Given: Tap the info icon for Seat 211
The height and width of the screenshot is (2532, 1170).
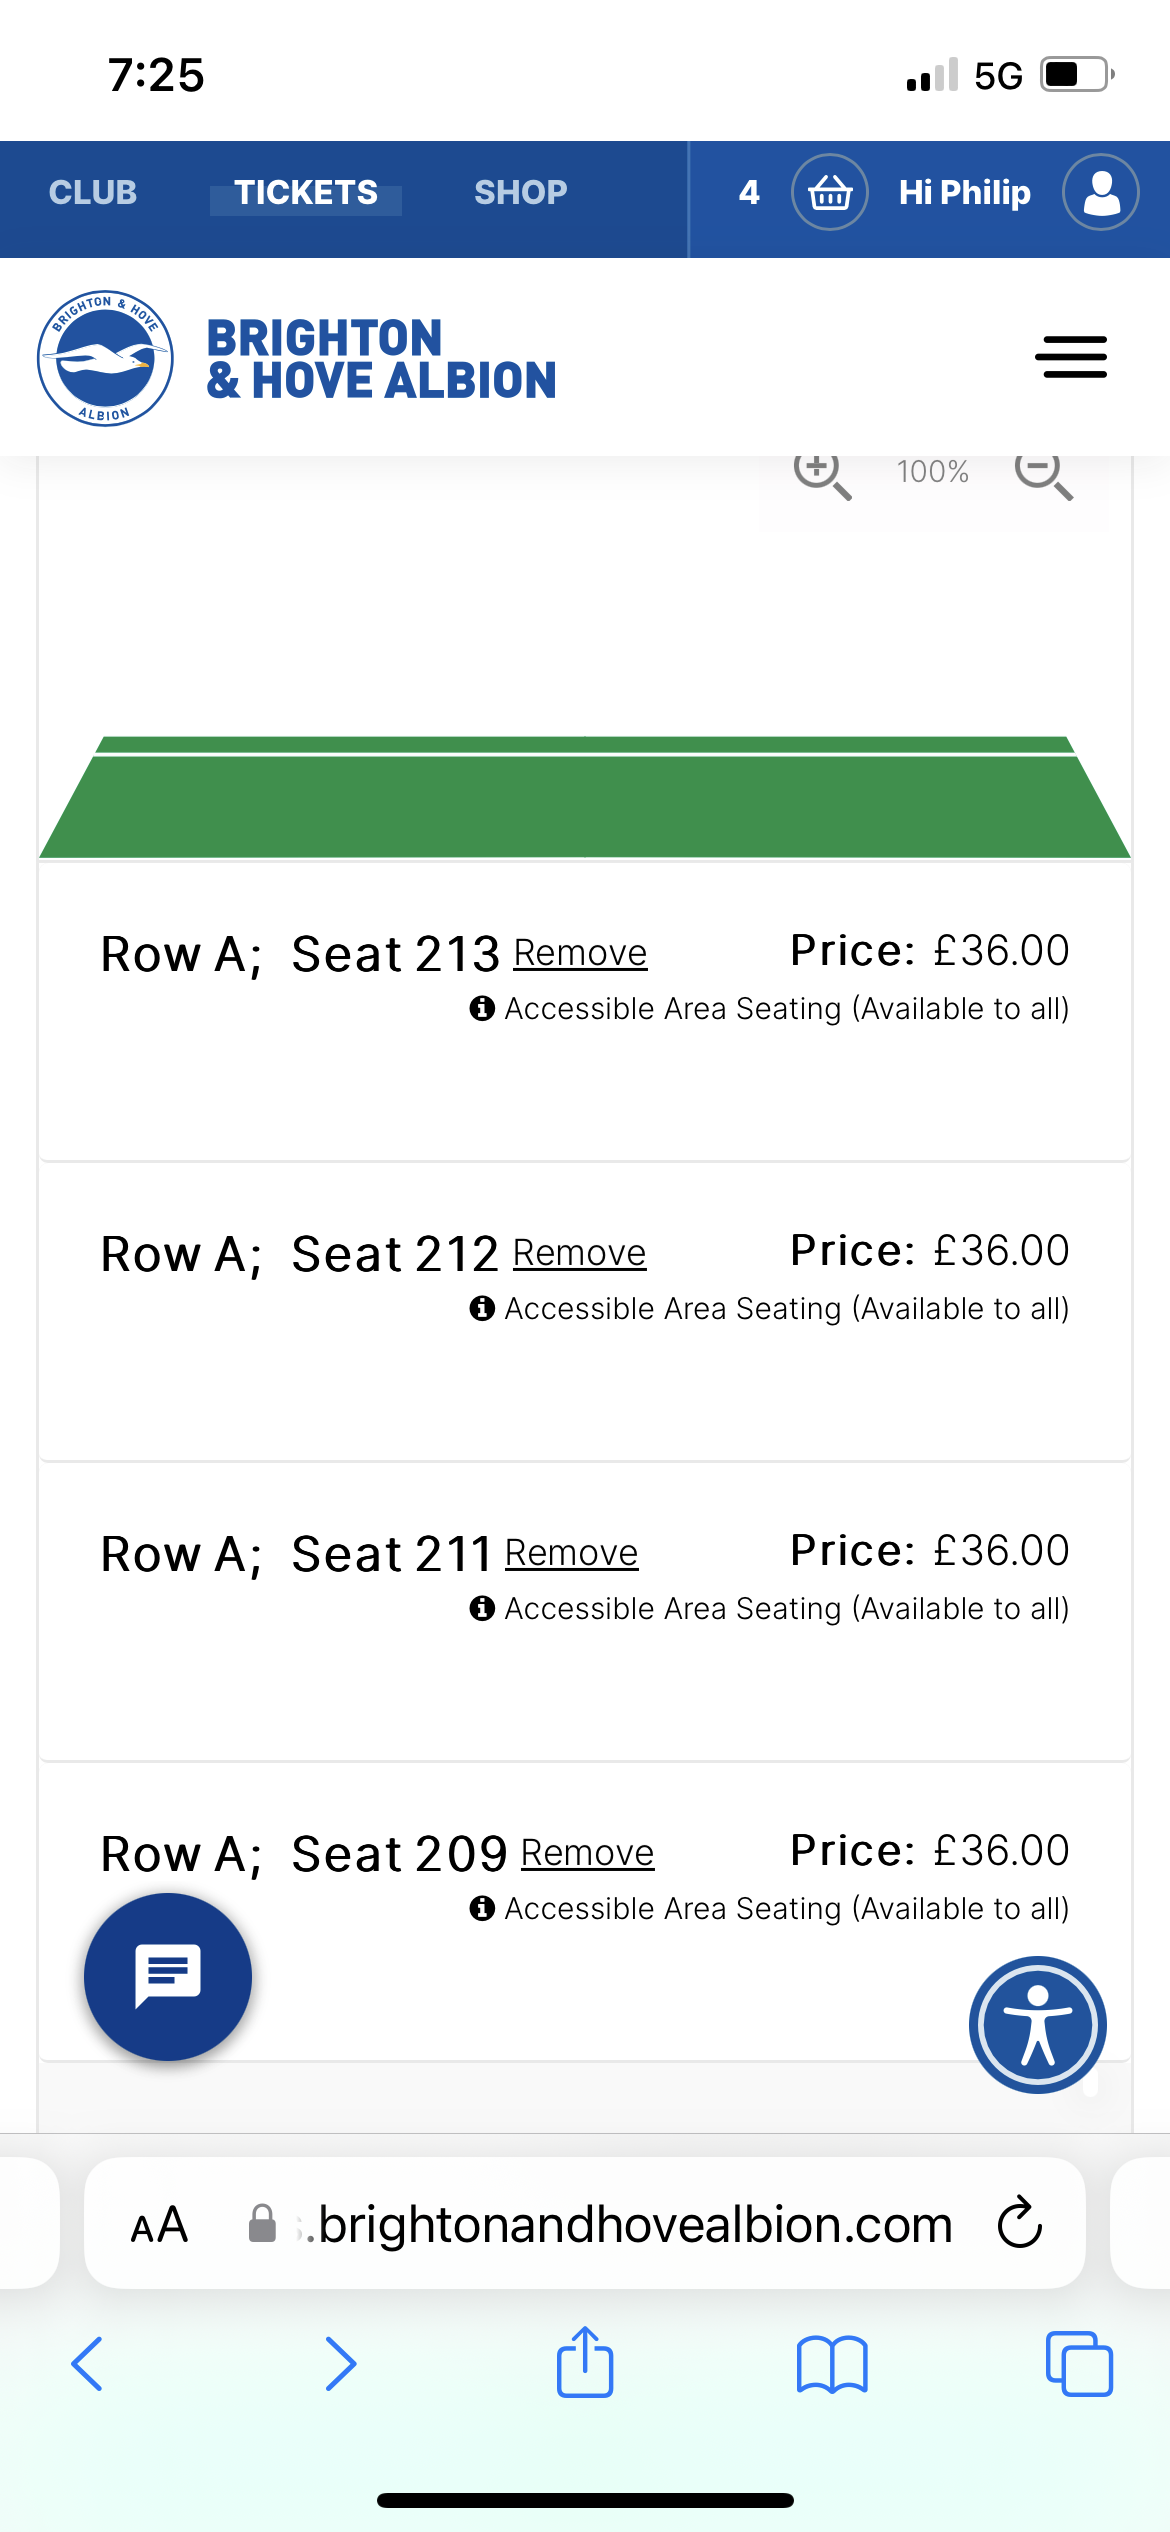Looking at the screenshot, I should pos(482,1608).
